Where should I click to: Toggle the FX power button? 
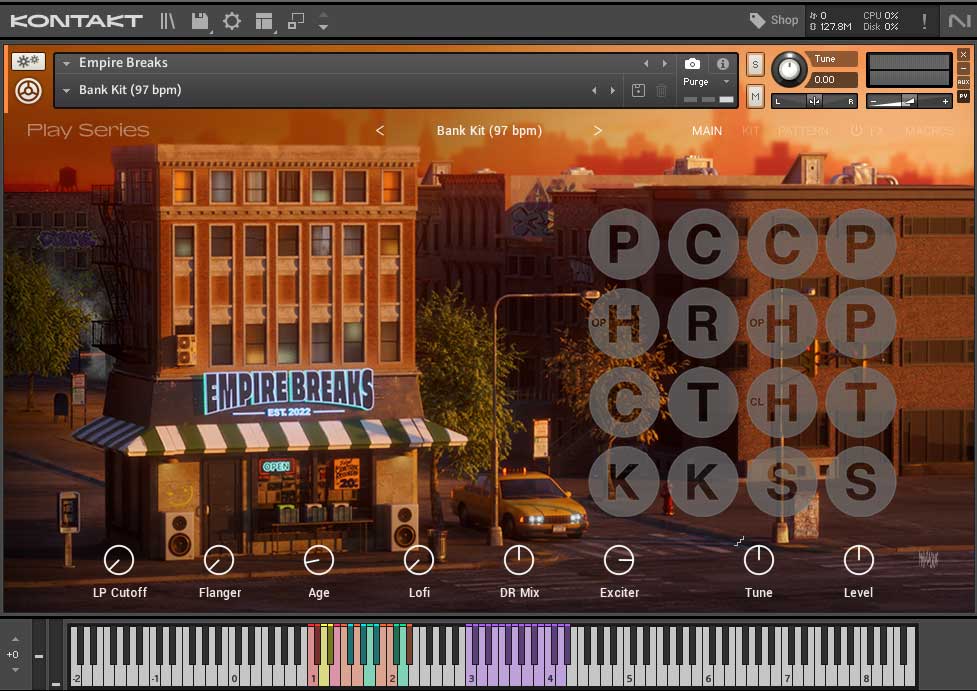[x=857, y=130]
